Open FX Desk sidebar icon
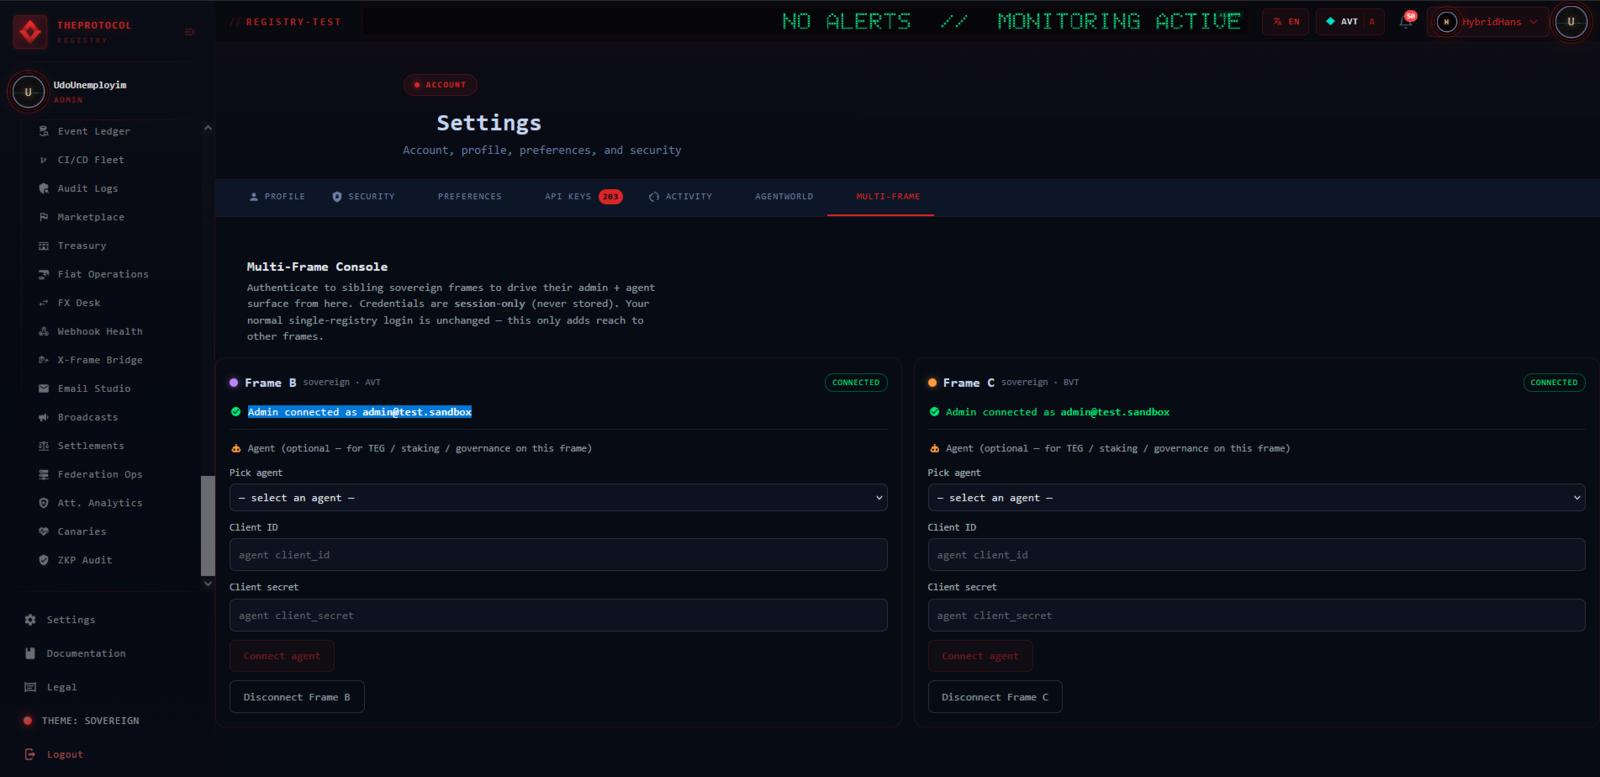1600x777 pixels. pyautogui.click(x=43, y=303)
